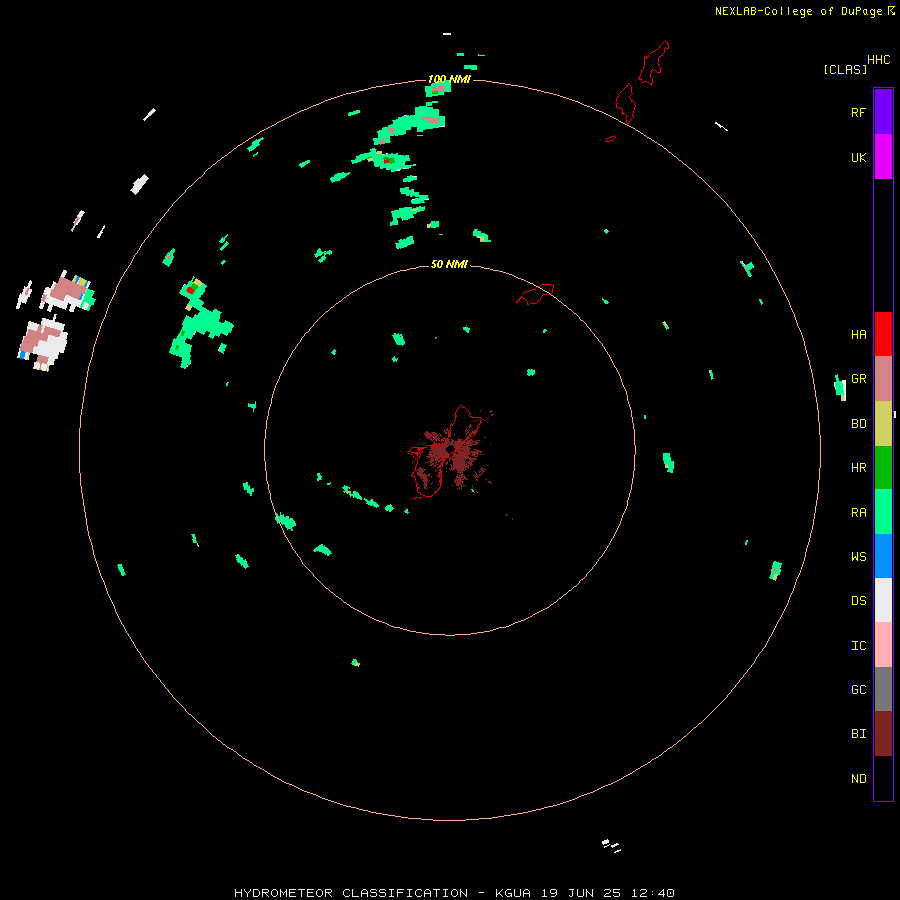Click the GC legend label text

click(x=859, y=690)
